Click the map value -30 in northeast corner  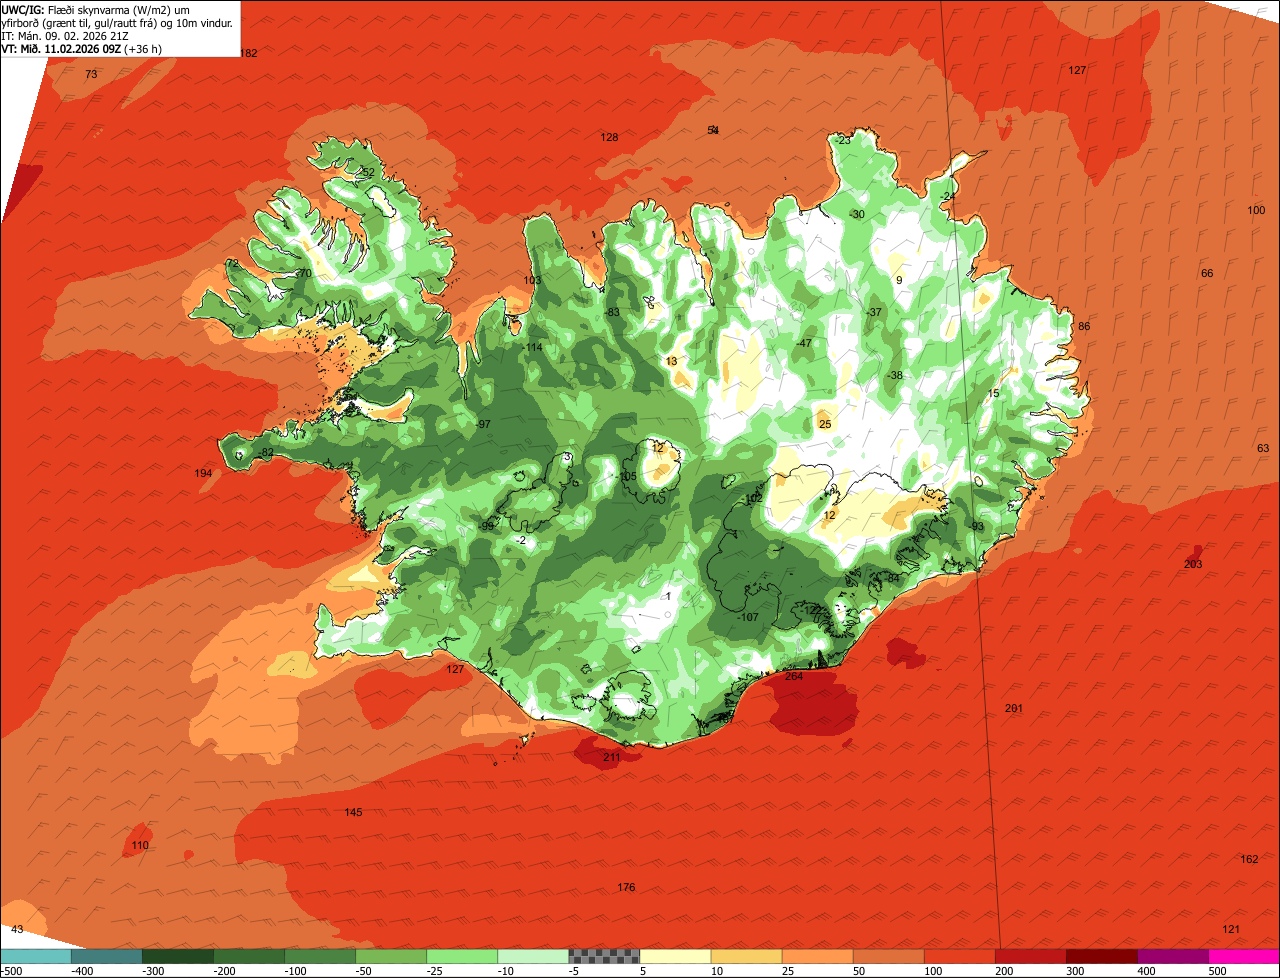(856, 215)
